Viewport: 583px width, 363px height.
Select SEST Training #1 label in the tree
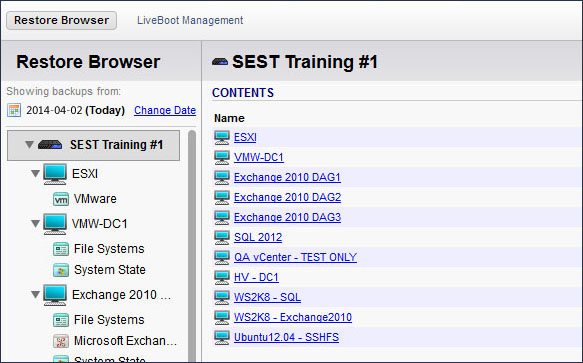tap(116, 145)
